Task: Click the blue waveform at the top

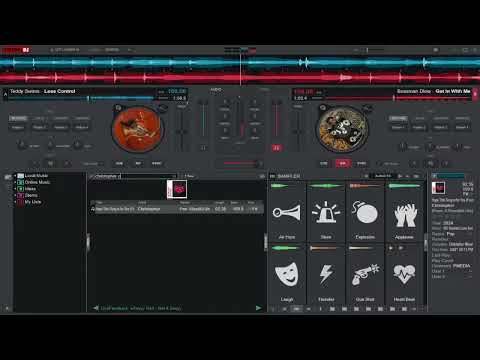Action: [240, 62]
